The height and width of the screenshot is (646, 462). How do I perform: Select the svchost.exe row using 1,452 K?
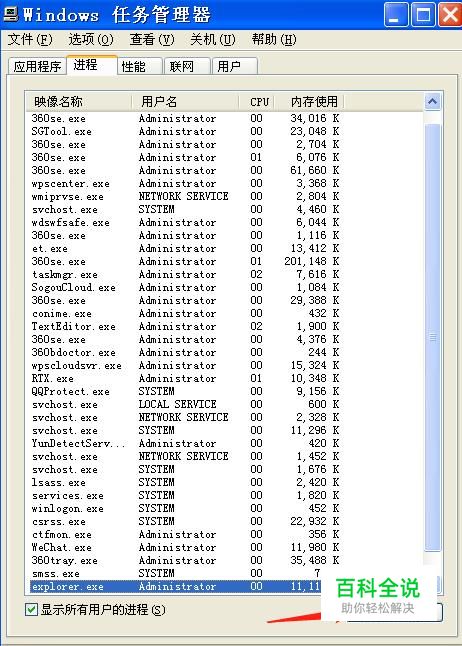click(185, 456)
